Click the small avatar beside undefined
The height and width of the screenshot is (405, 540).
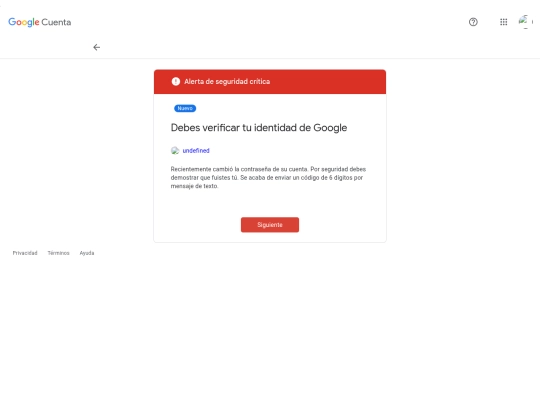click(x=175, y=150)
